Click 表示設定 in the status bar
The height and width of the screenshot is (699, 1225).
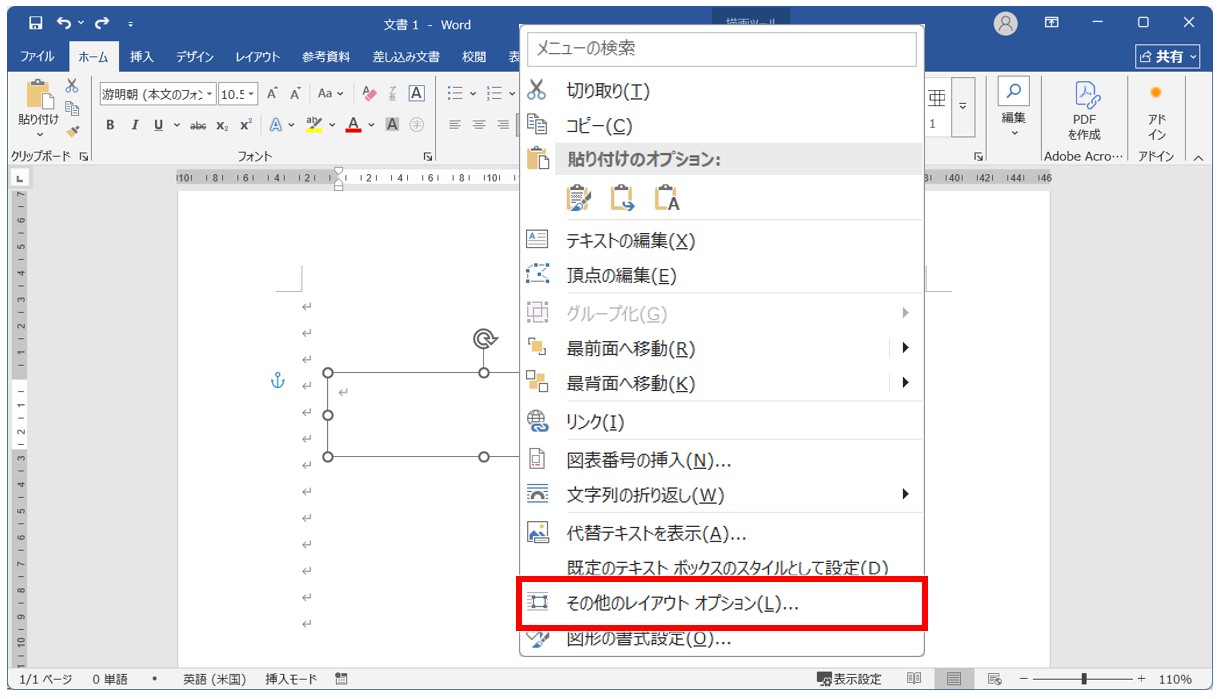pos(850,679)
